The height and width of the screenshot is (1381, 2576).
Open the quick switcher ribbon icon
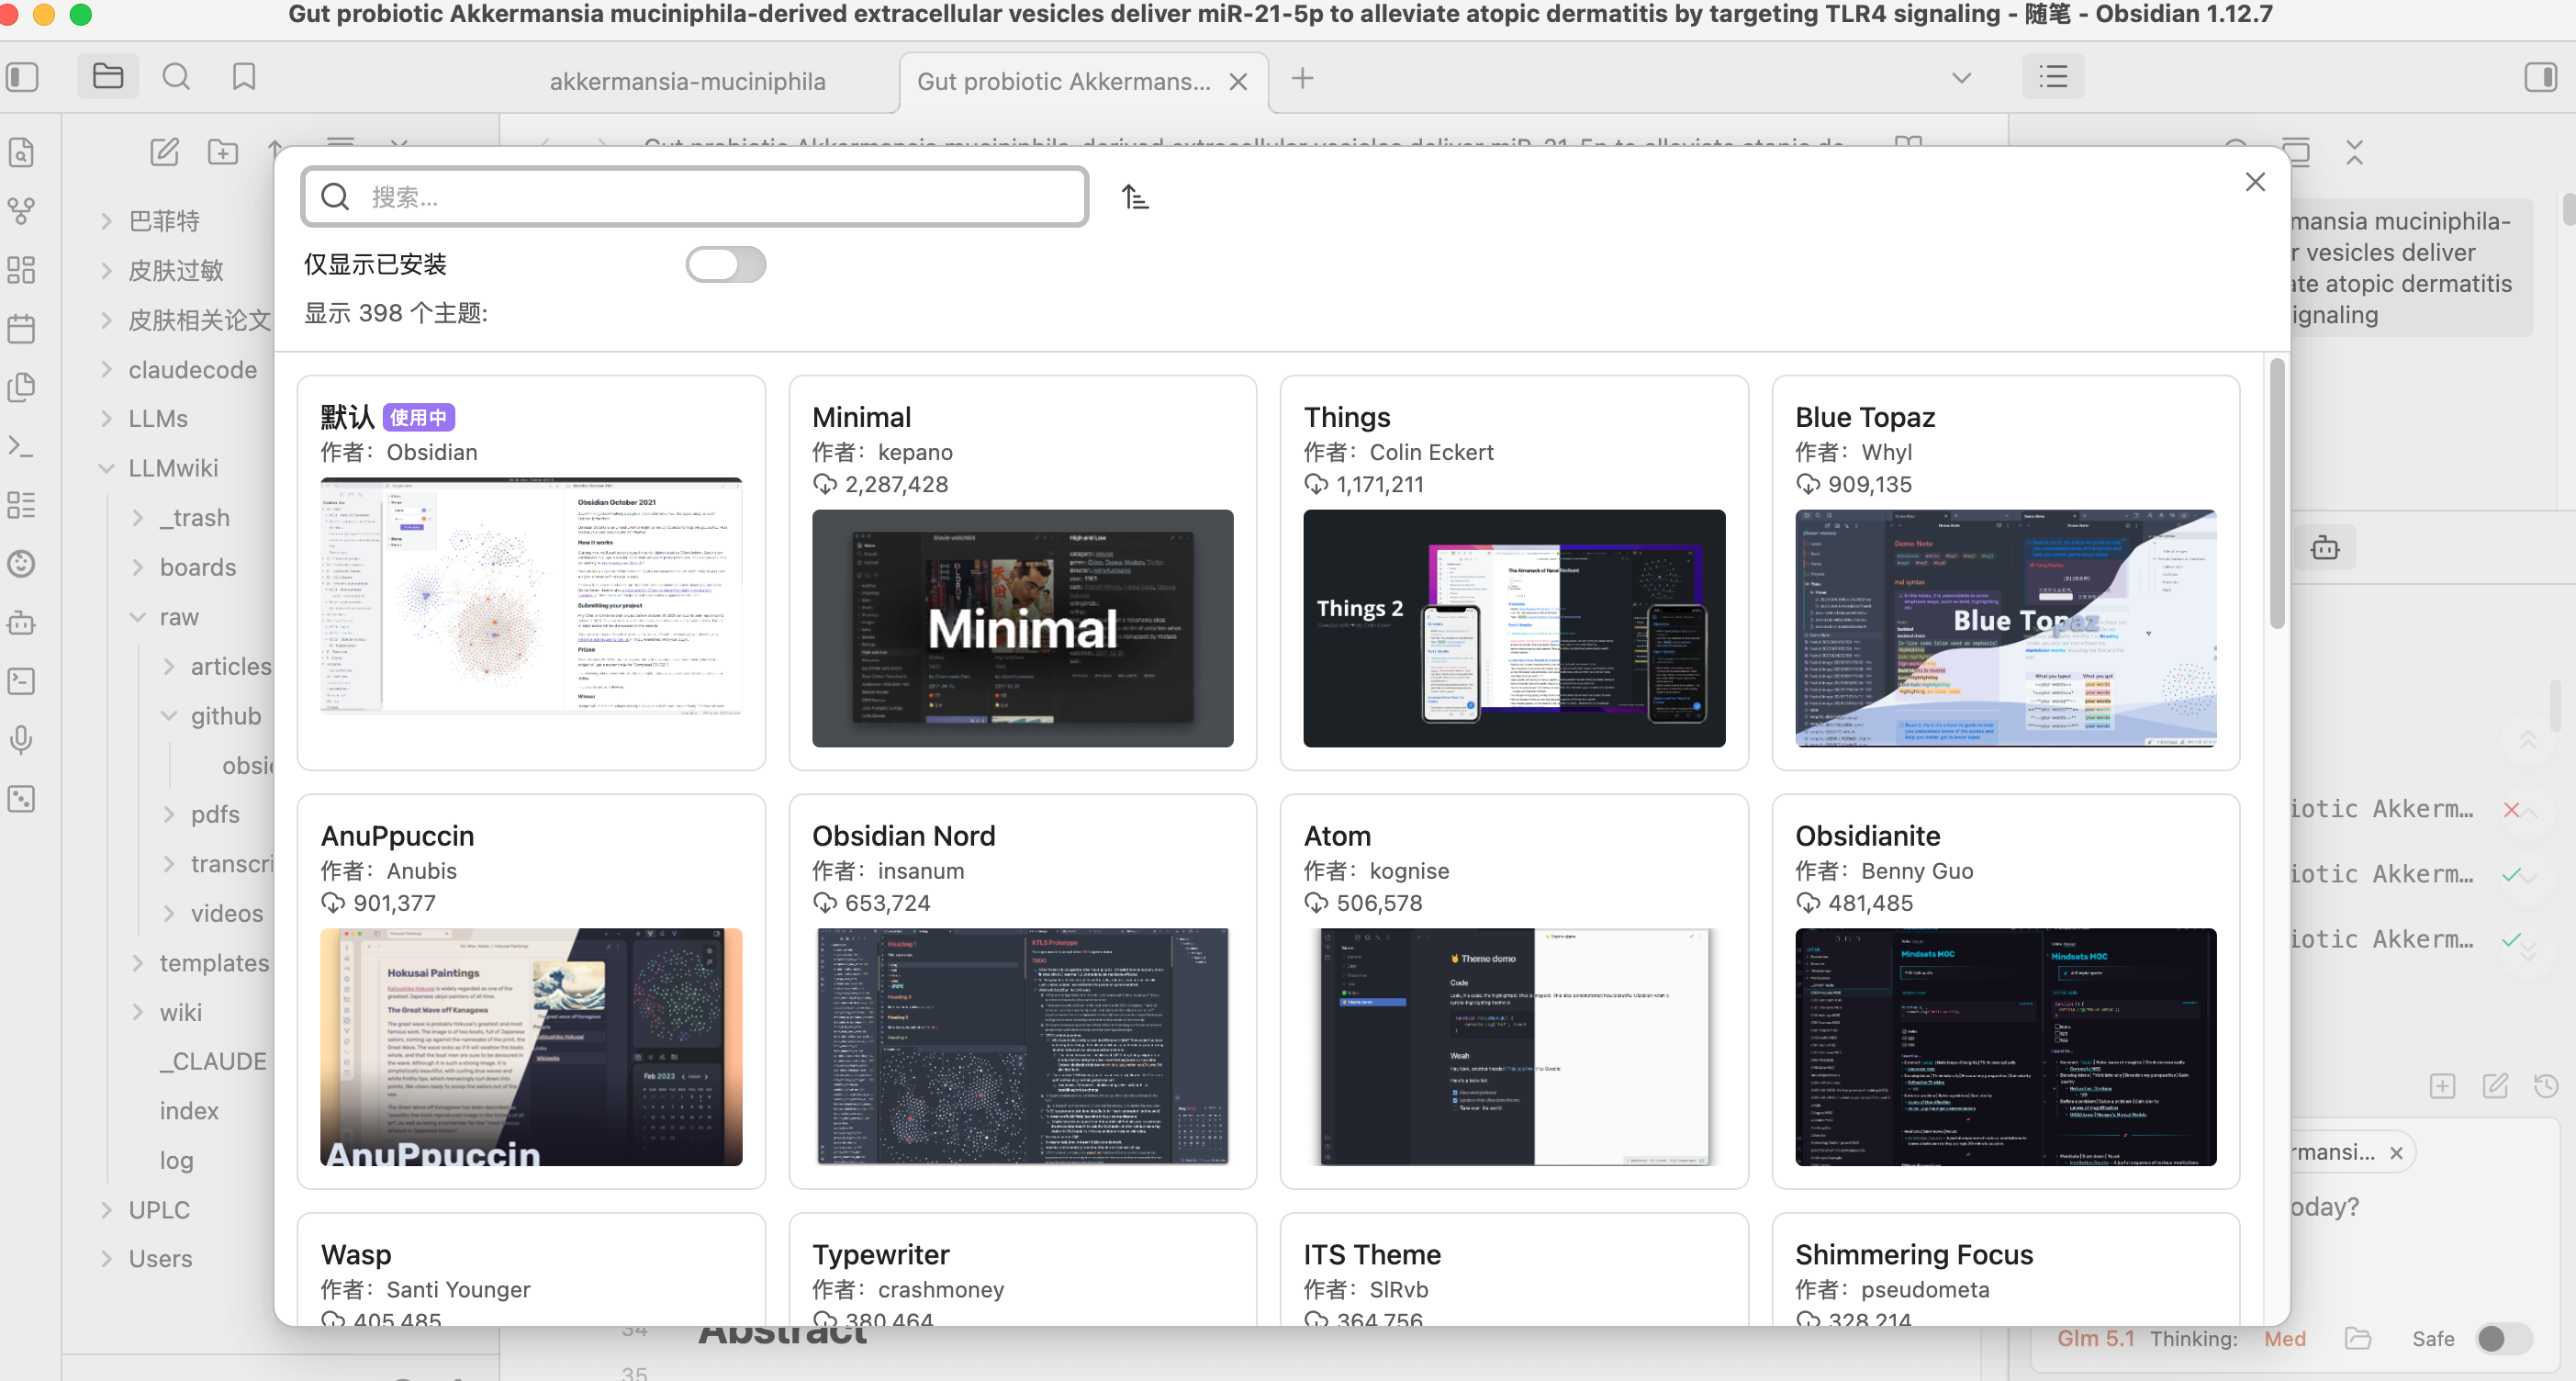point(21,153)
